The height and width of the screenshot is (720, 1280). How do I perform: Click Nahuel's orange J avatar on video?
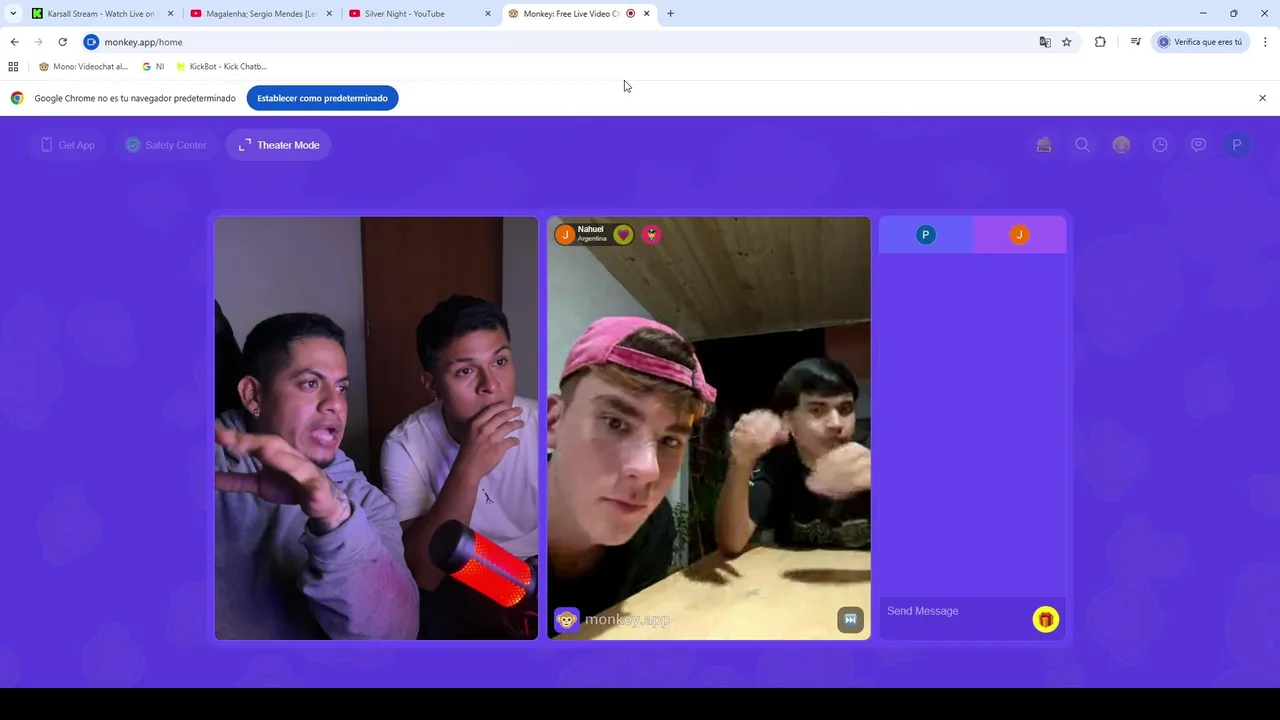pyautogui.click(x=565, y=235)
